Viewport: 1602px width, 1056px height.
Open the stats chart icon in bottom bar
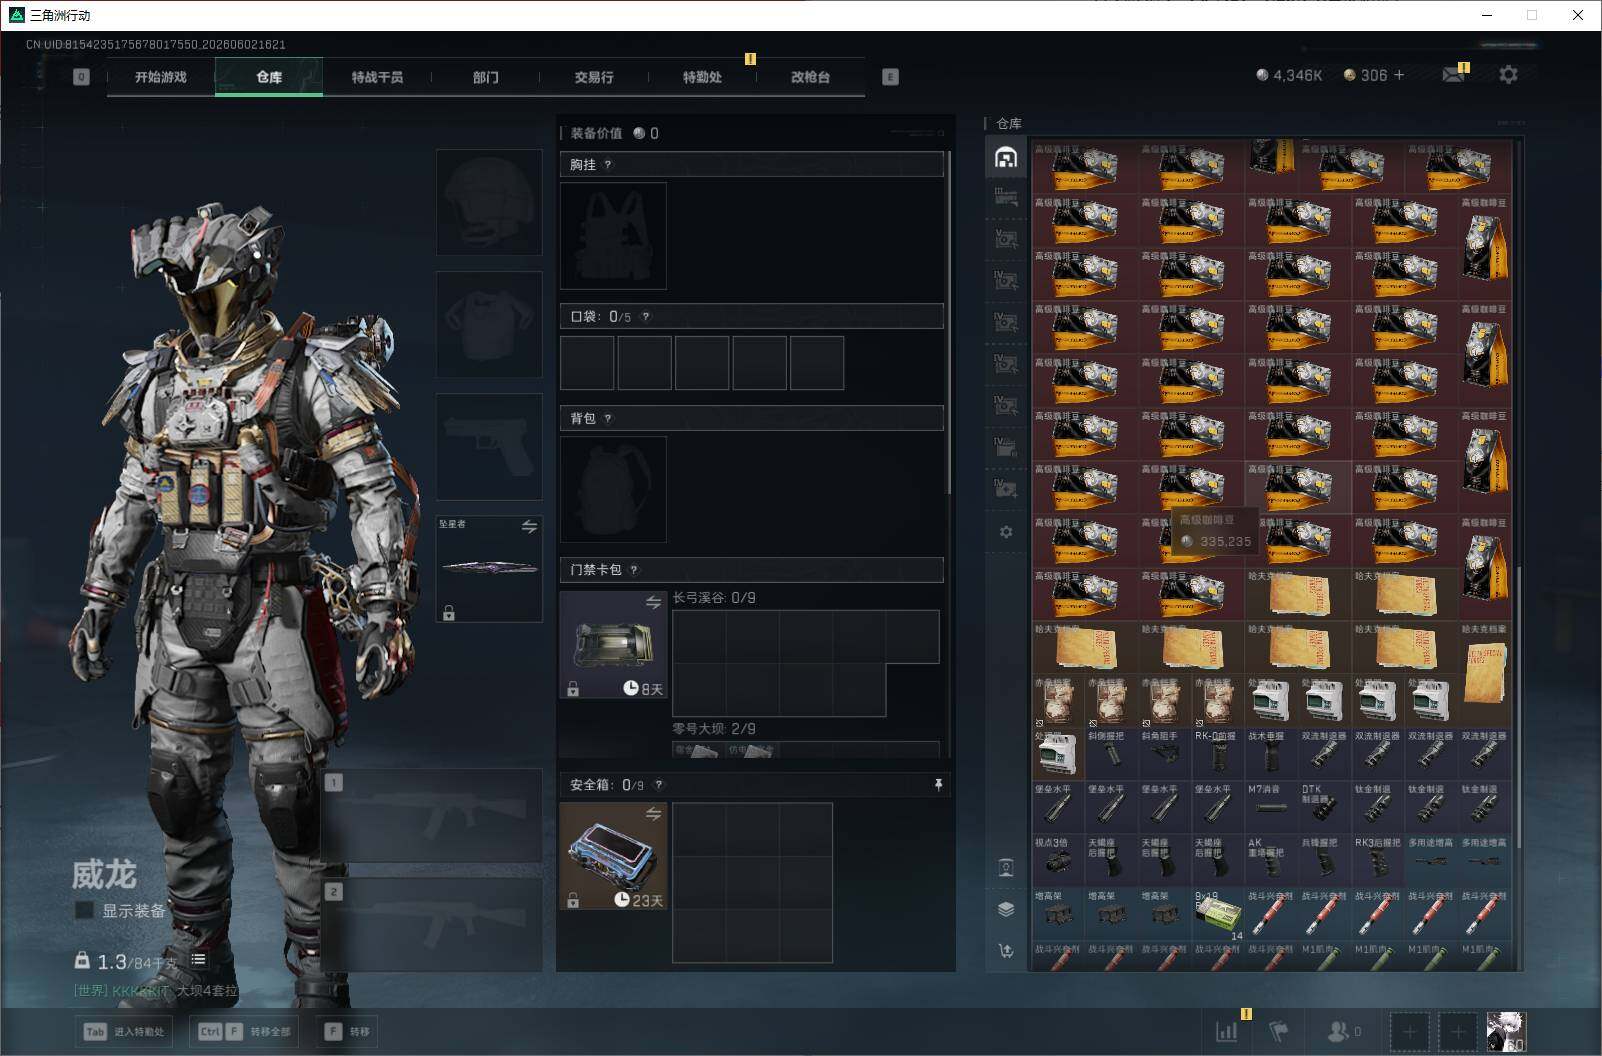[x=1226, y=1031]
